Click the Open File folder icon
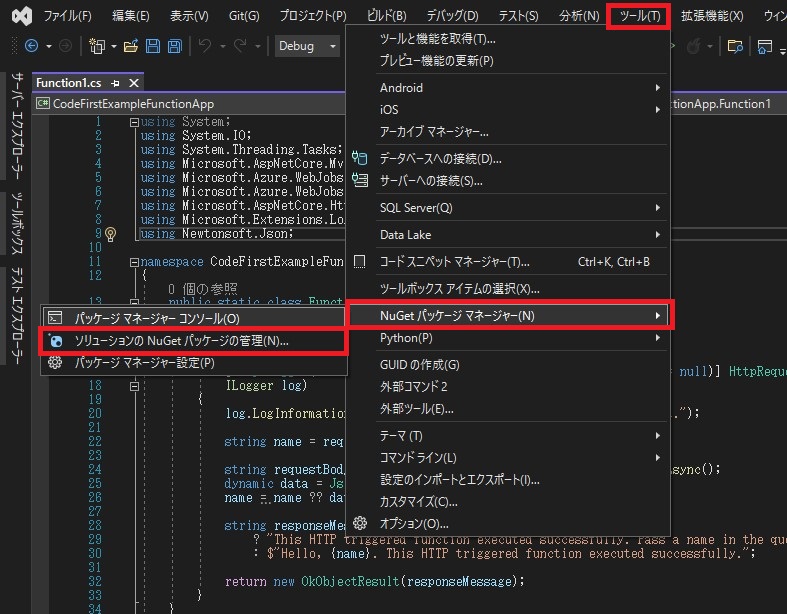This screenshot has width=787, height=614. click(x=131, y=46)
